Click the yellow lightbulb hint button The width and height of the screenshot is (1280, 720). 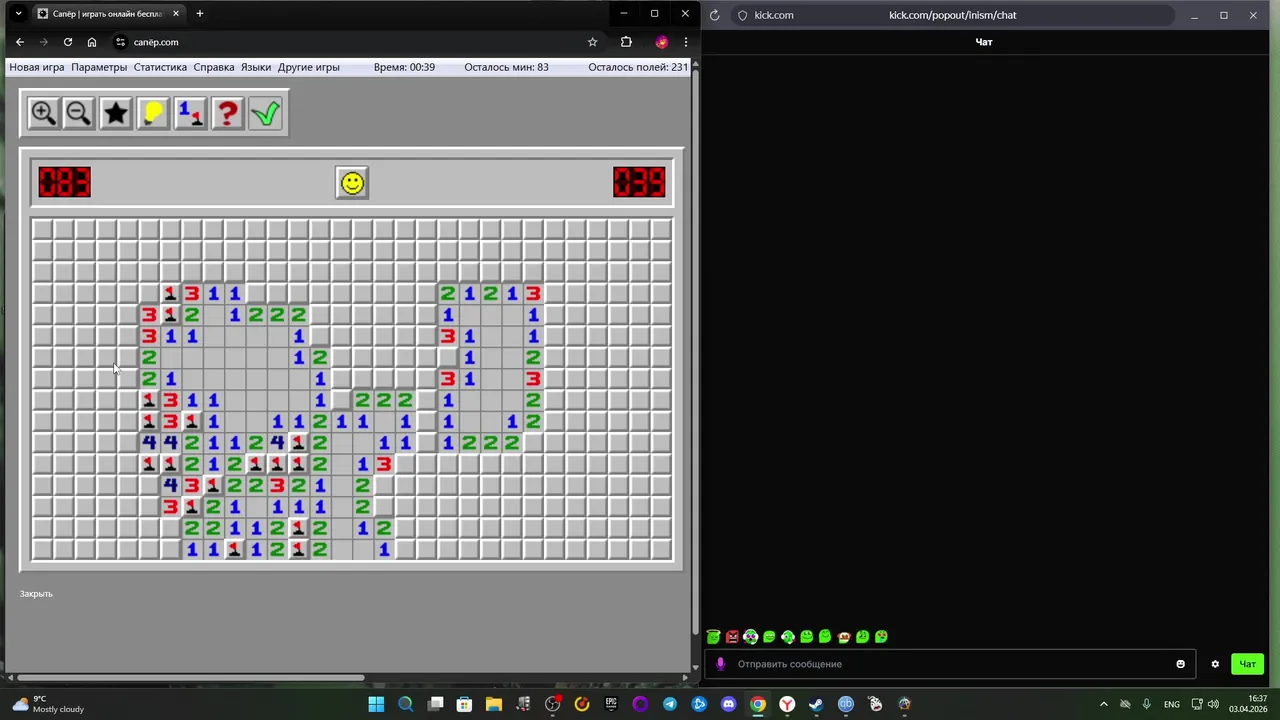point(153,113)
